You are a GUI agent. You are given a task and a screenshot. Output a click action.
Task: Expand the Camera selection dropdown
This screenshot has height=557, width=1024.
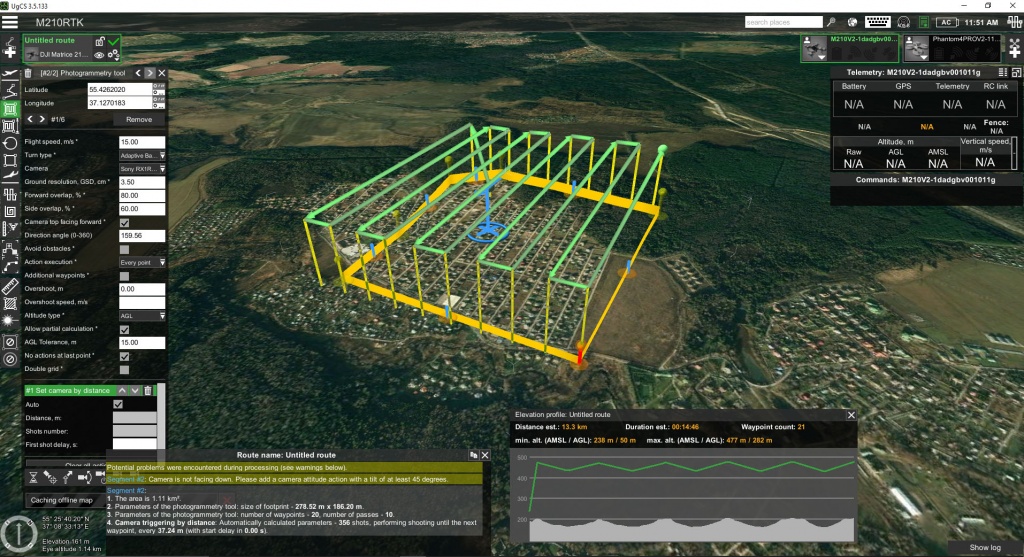pyautogui.click(x=142, y=169)
